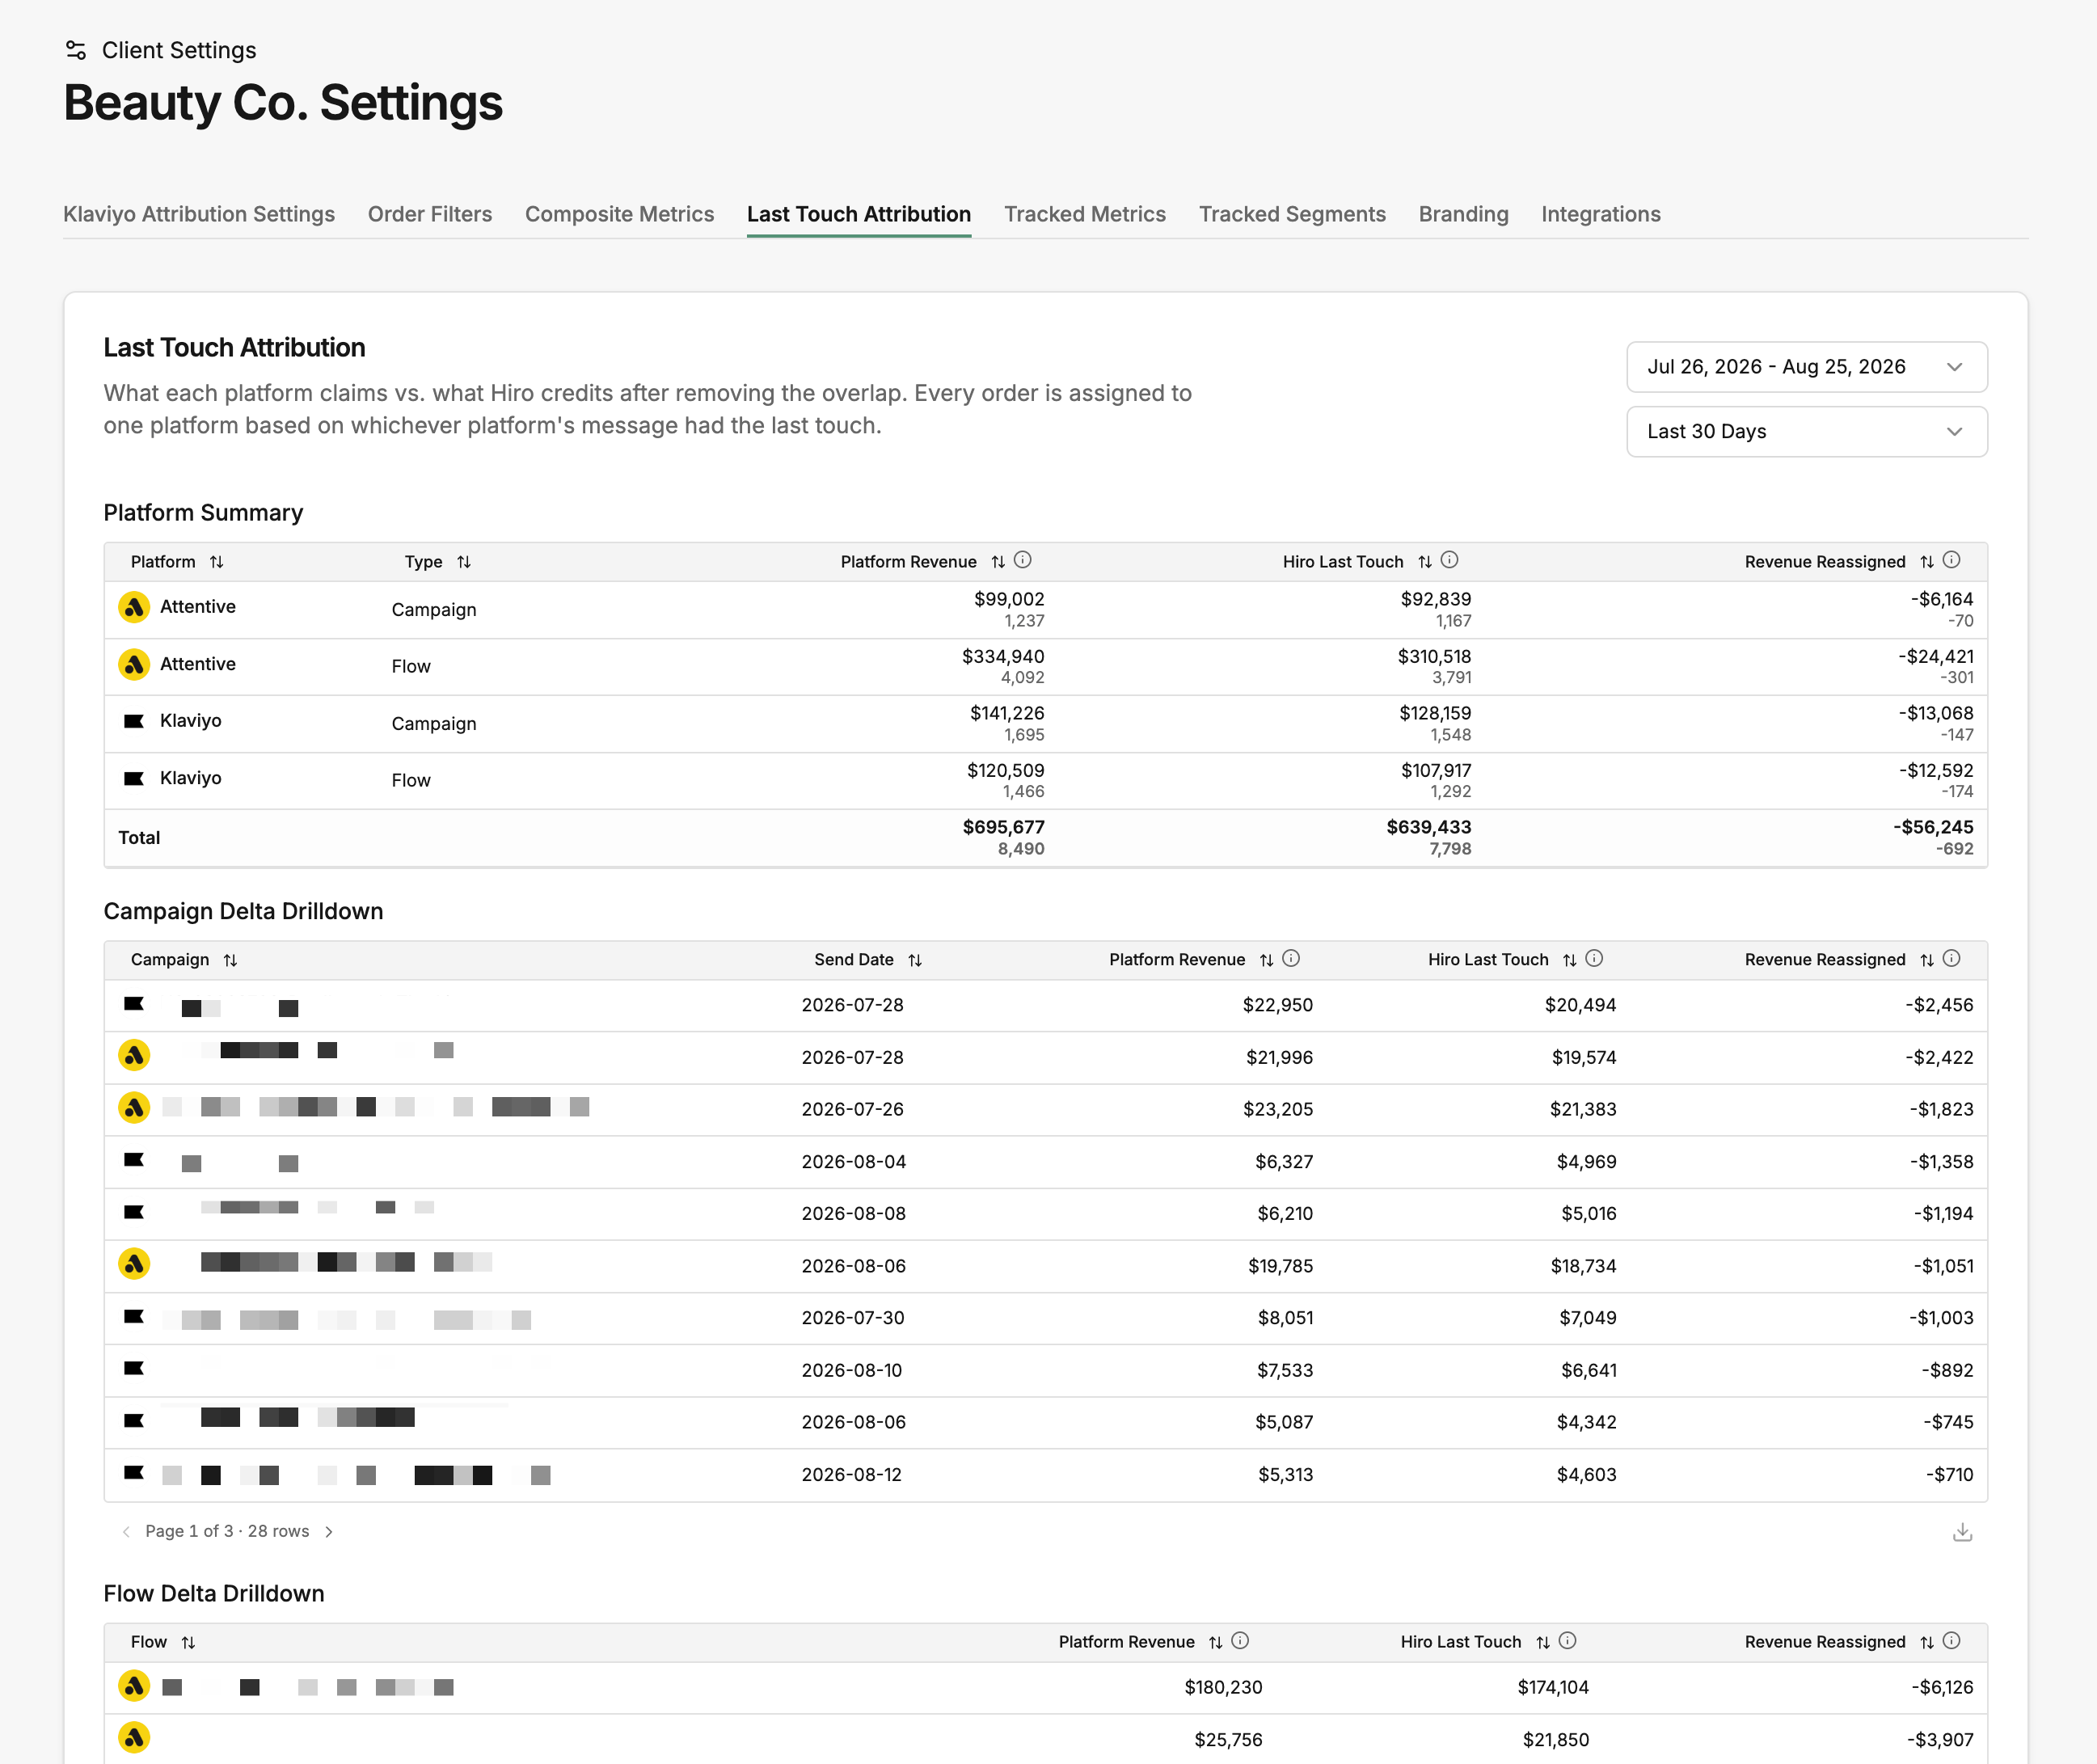
Task: Show info for Campaign Drilldown Hiro Last Touch
Action: [1595, 958]
